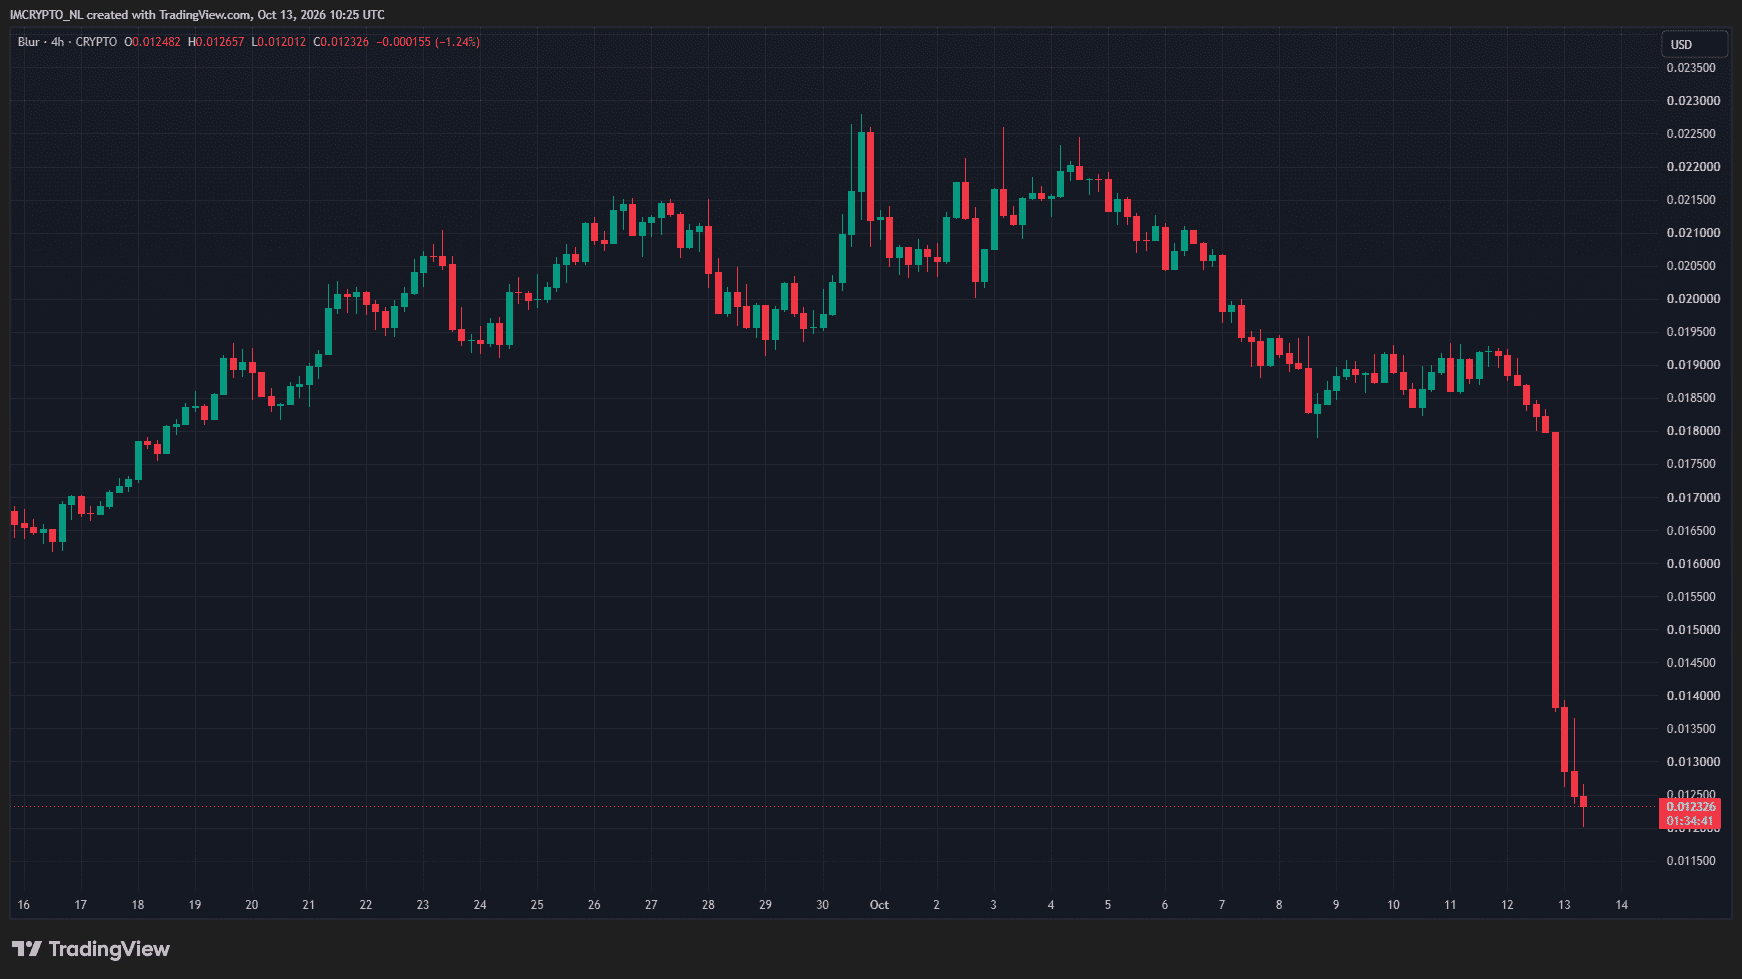Click the 0.023500 price axis label
The height and width of the screenshot is (979, 1742).
1691,68
